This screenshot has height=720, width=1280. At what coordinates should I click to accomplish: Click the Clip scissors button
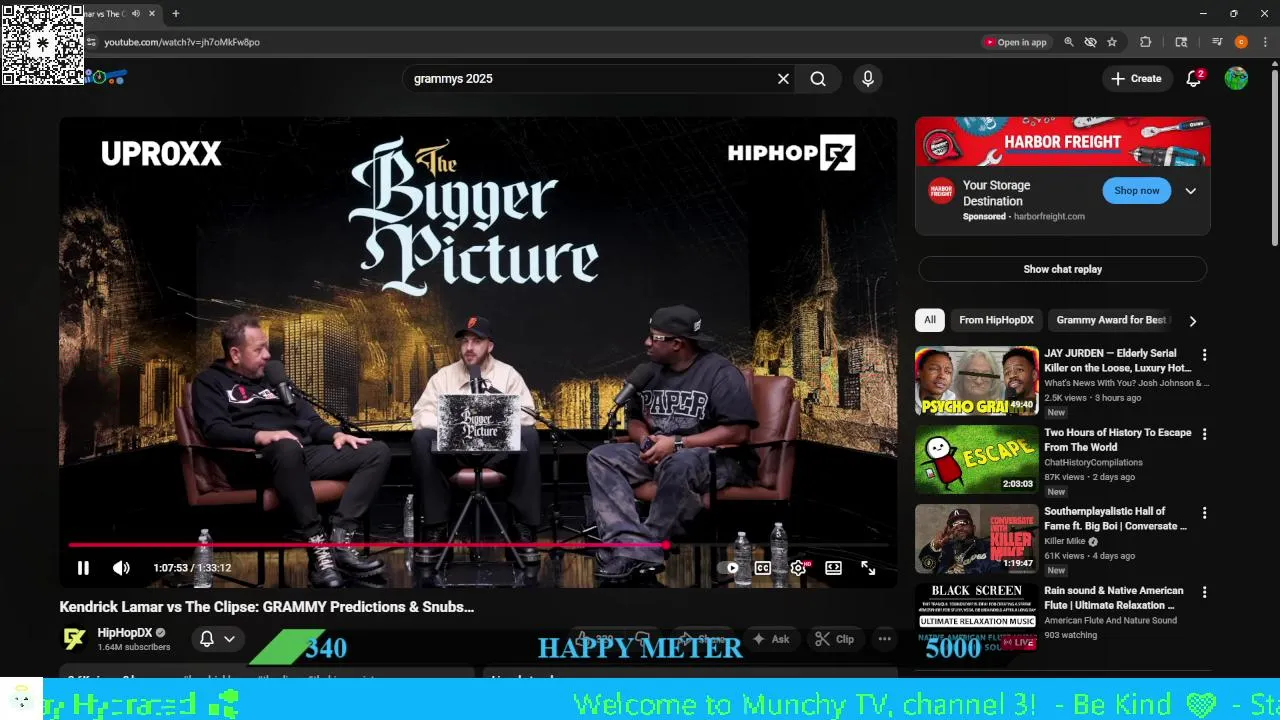(x=834, y=639)
